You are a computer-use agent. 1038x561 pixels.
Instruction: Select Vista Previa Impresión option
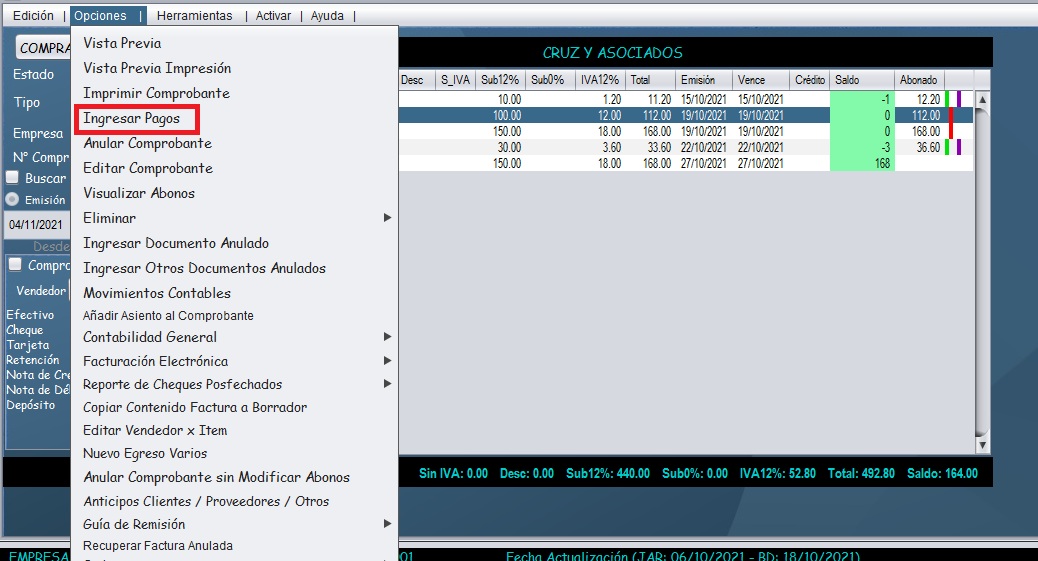pyautogui.click(x=157, y=68)
